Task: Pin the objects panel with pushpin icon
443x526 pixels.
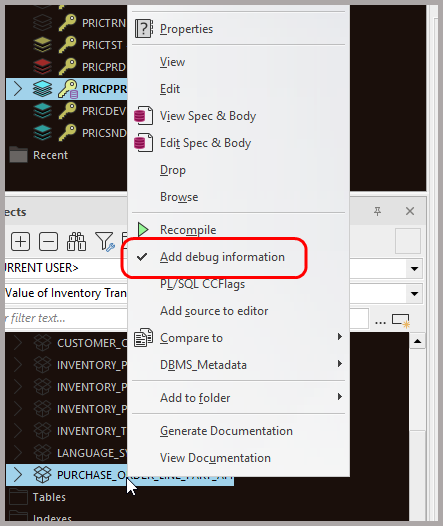Action: [x=378, y=211]
